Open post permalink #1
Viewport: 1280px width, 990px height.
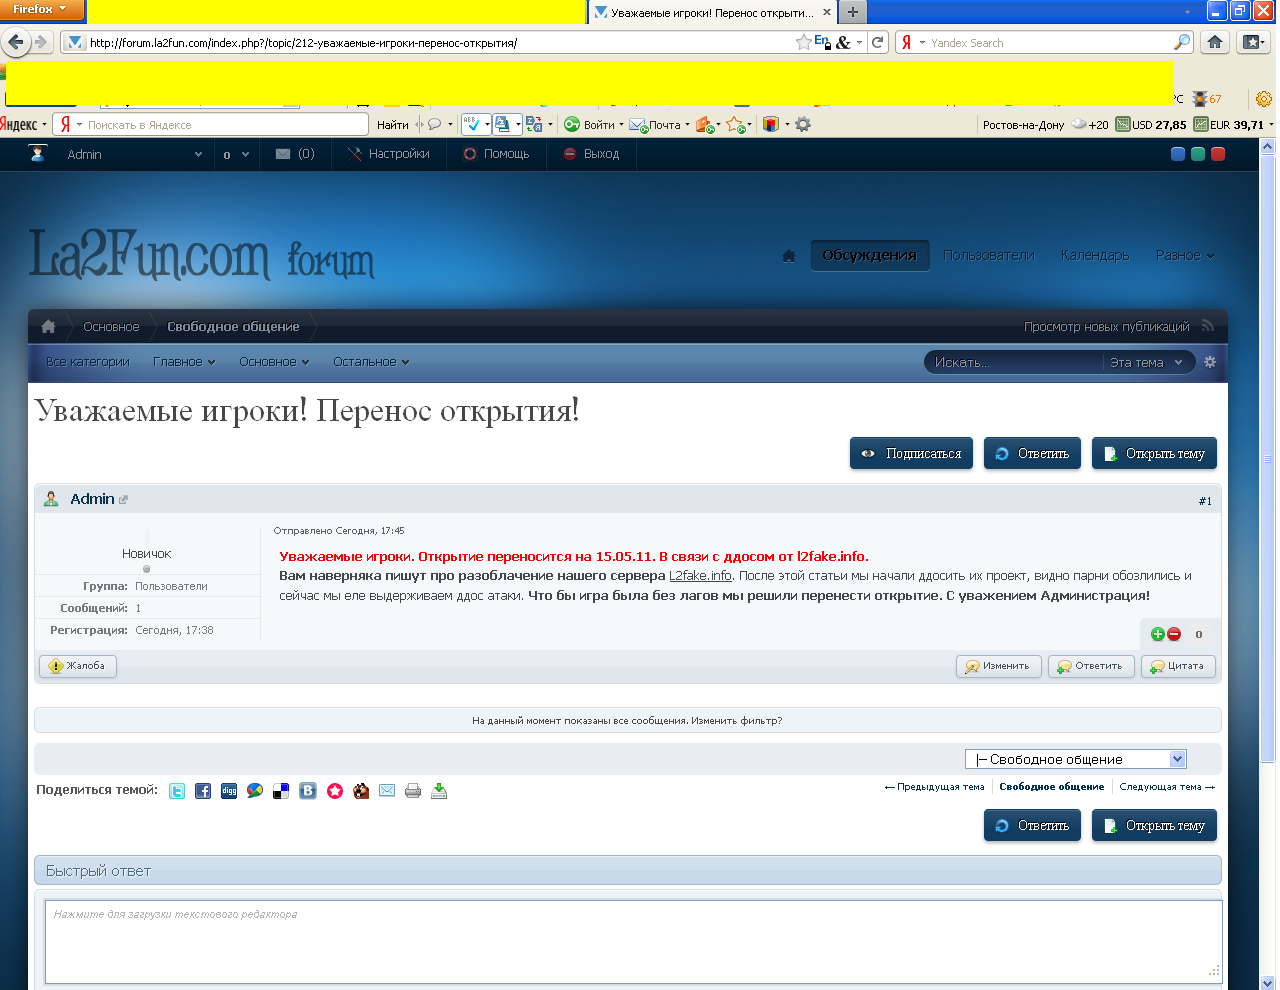click(1205, 501)
